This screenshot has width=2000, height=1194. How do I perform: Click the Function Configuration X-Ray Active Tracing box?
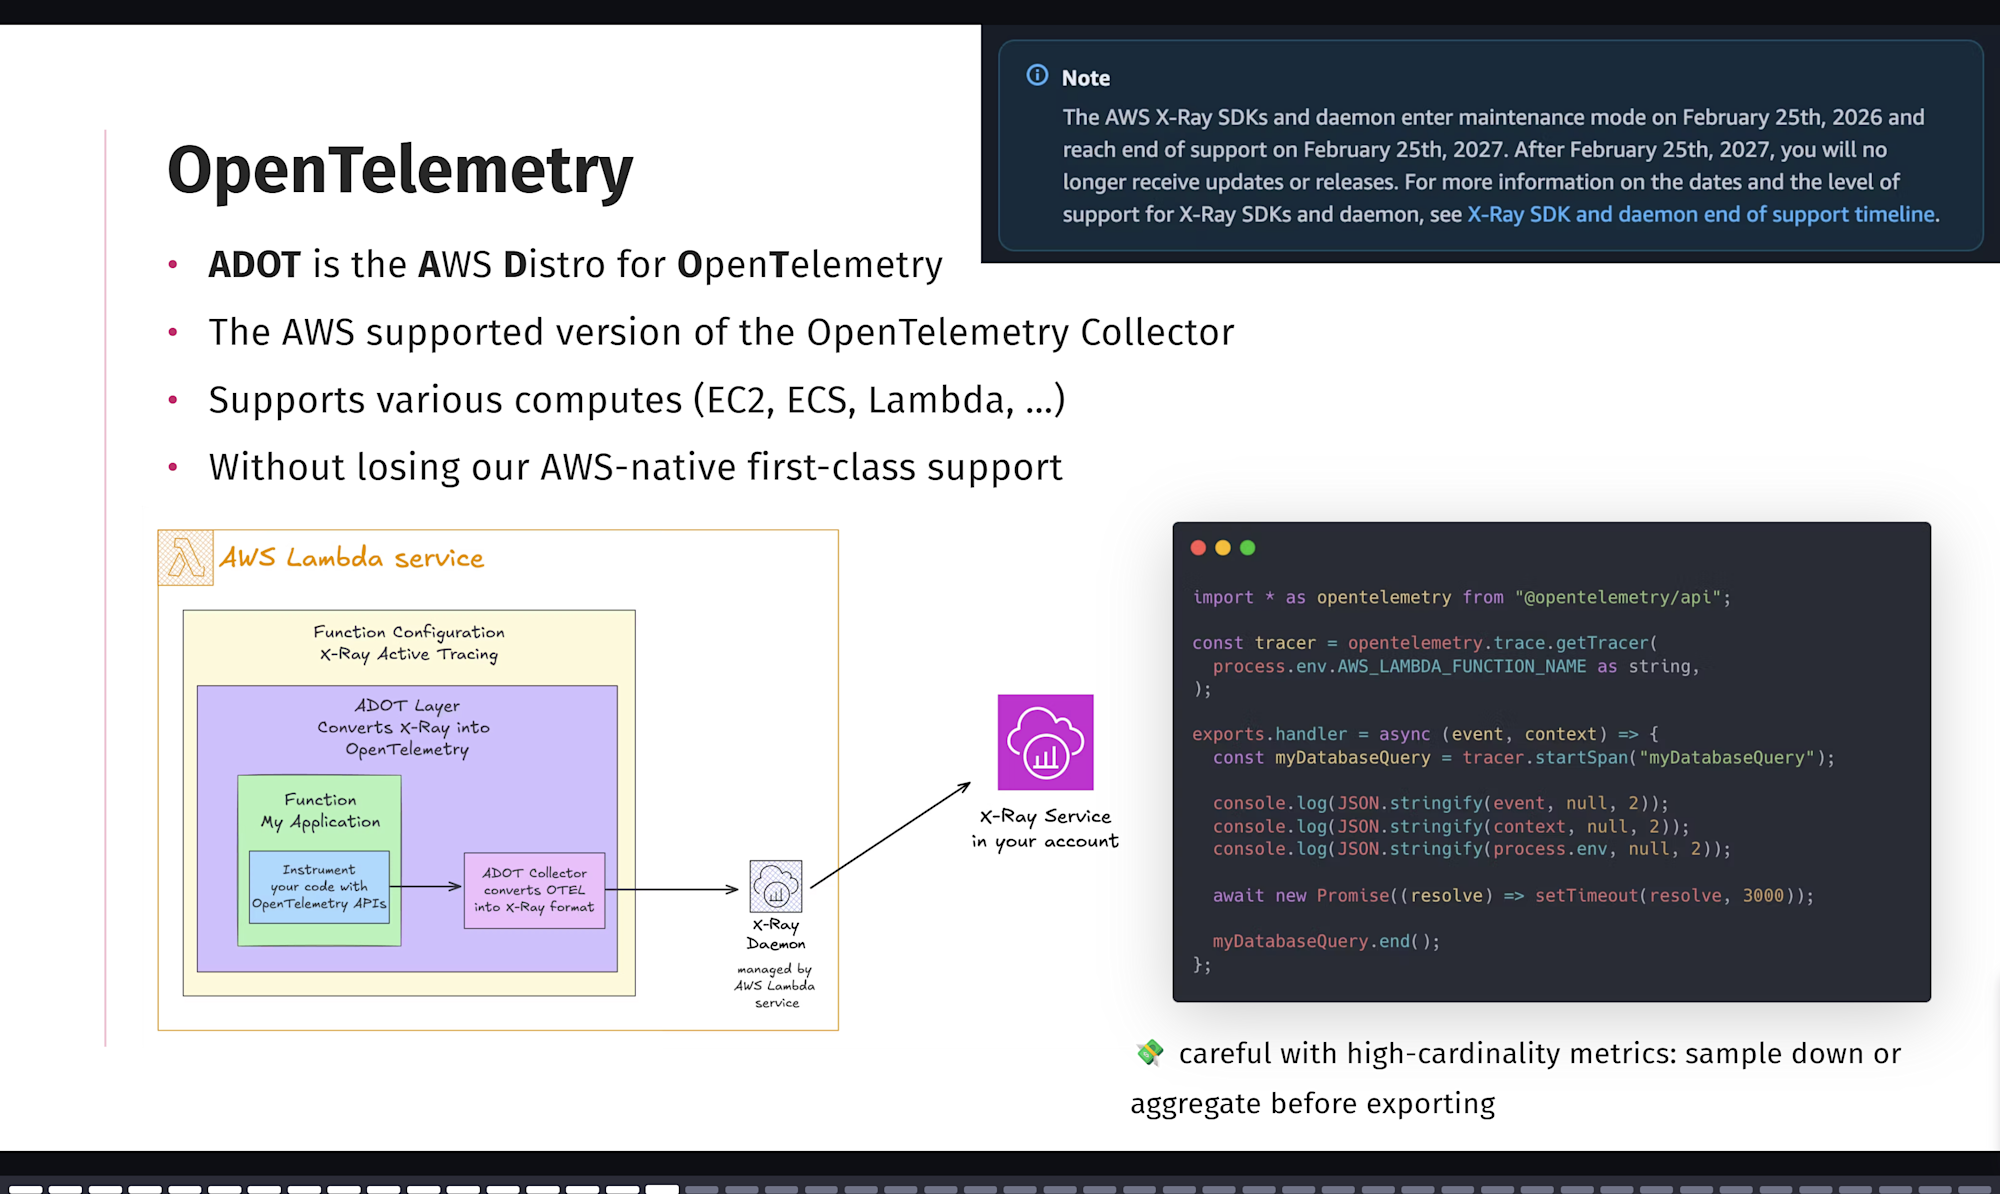pos(409,643)
